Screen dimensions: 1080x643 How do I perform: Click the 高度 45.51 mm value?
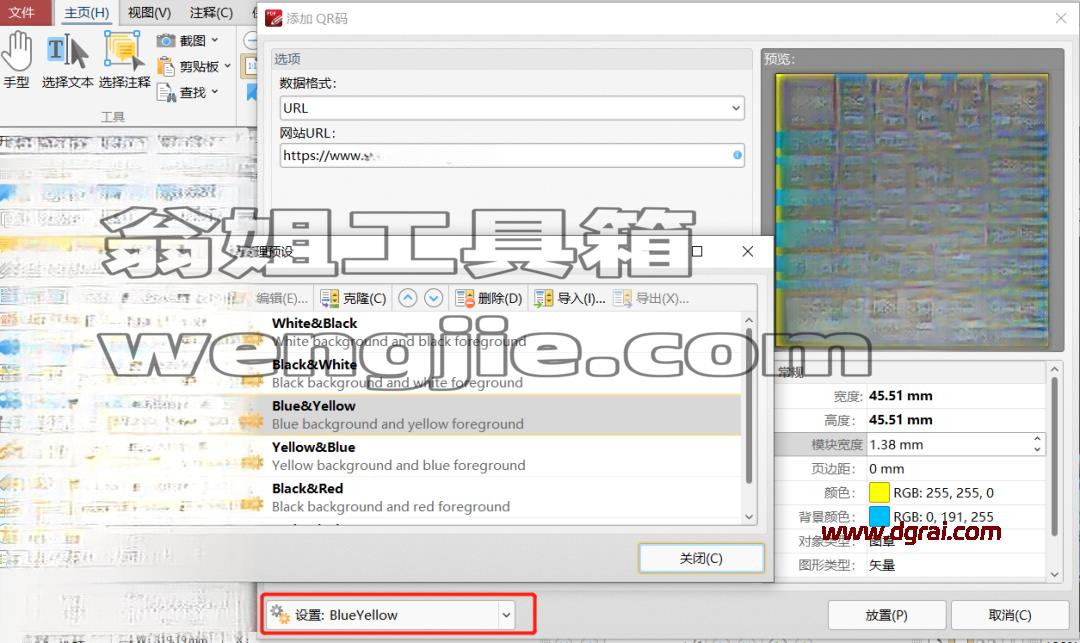[x=901, y=420]
